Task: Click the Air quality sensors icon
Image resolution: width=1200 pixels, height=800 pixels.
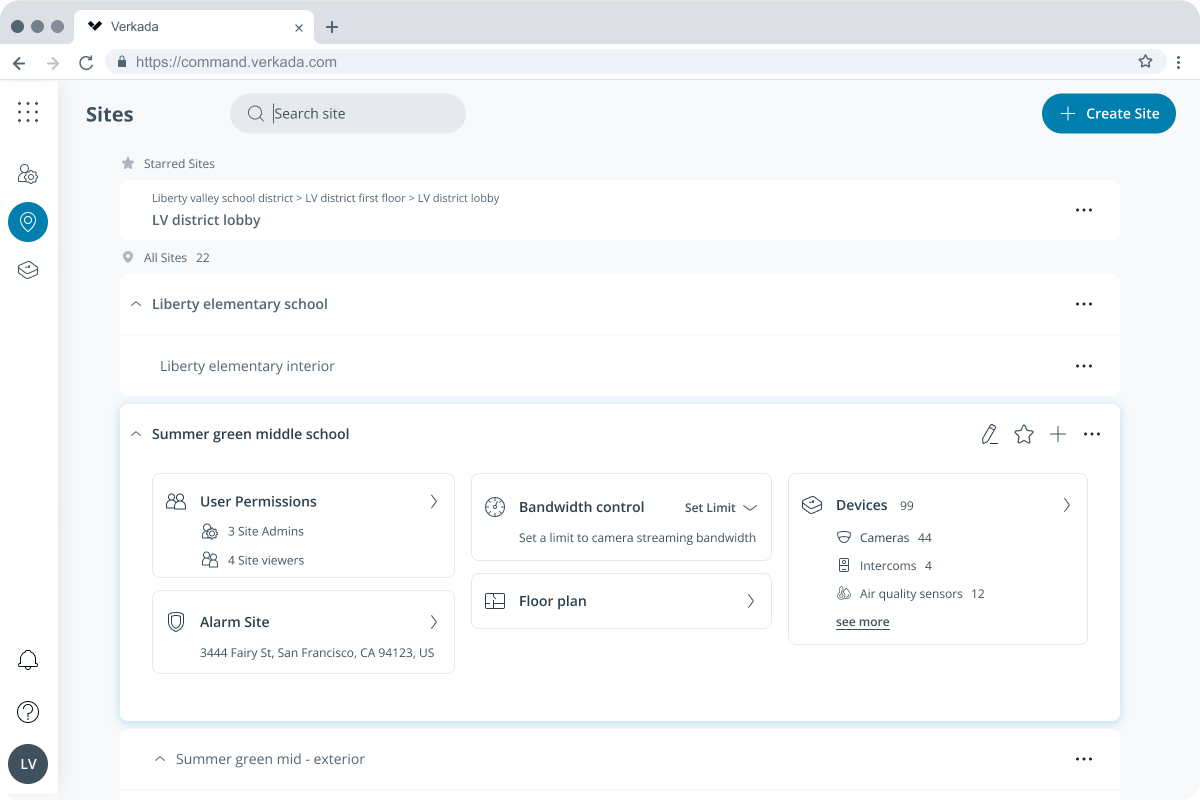Action: (844, 593)
